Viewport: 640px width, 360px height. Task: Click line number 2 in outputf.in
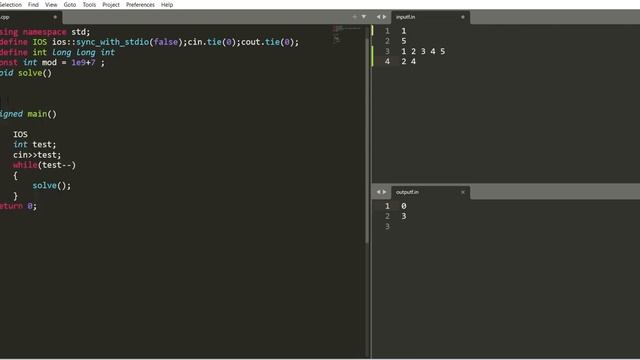pyautogui.click(x=387, y=216)
